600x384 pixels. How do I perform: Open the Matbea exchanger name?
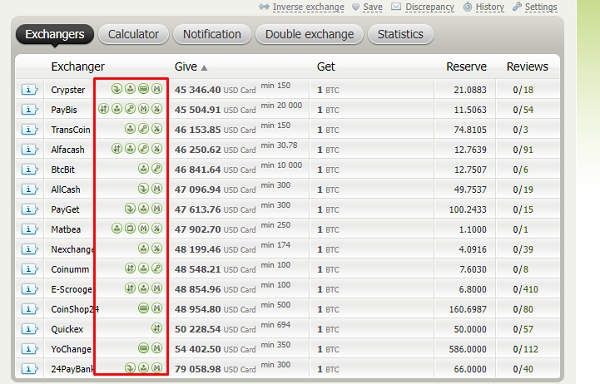pyautogui.click(x=66, y=229)
